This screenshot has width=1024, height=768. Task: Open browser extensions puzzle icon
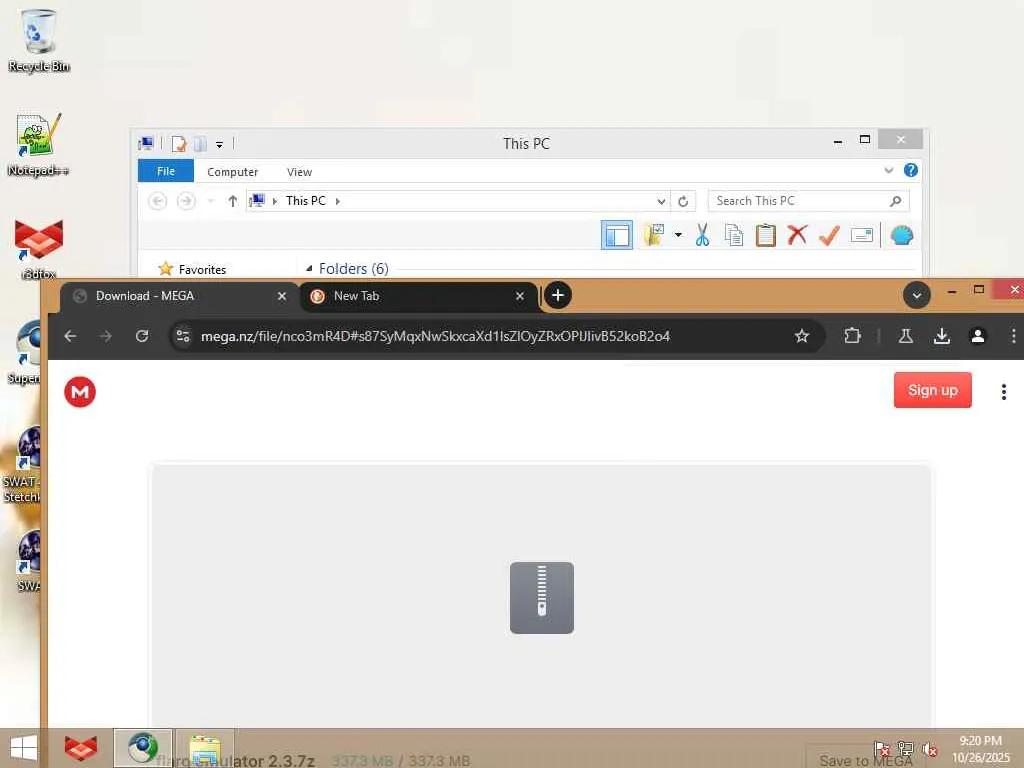(852, 336)
